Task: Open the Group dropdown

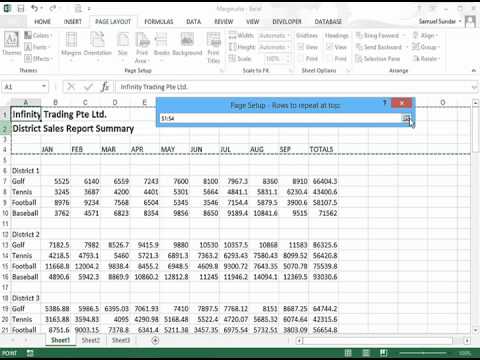Action: (426, 47)
